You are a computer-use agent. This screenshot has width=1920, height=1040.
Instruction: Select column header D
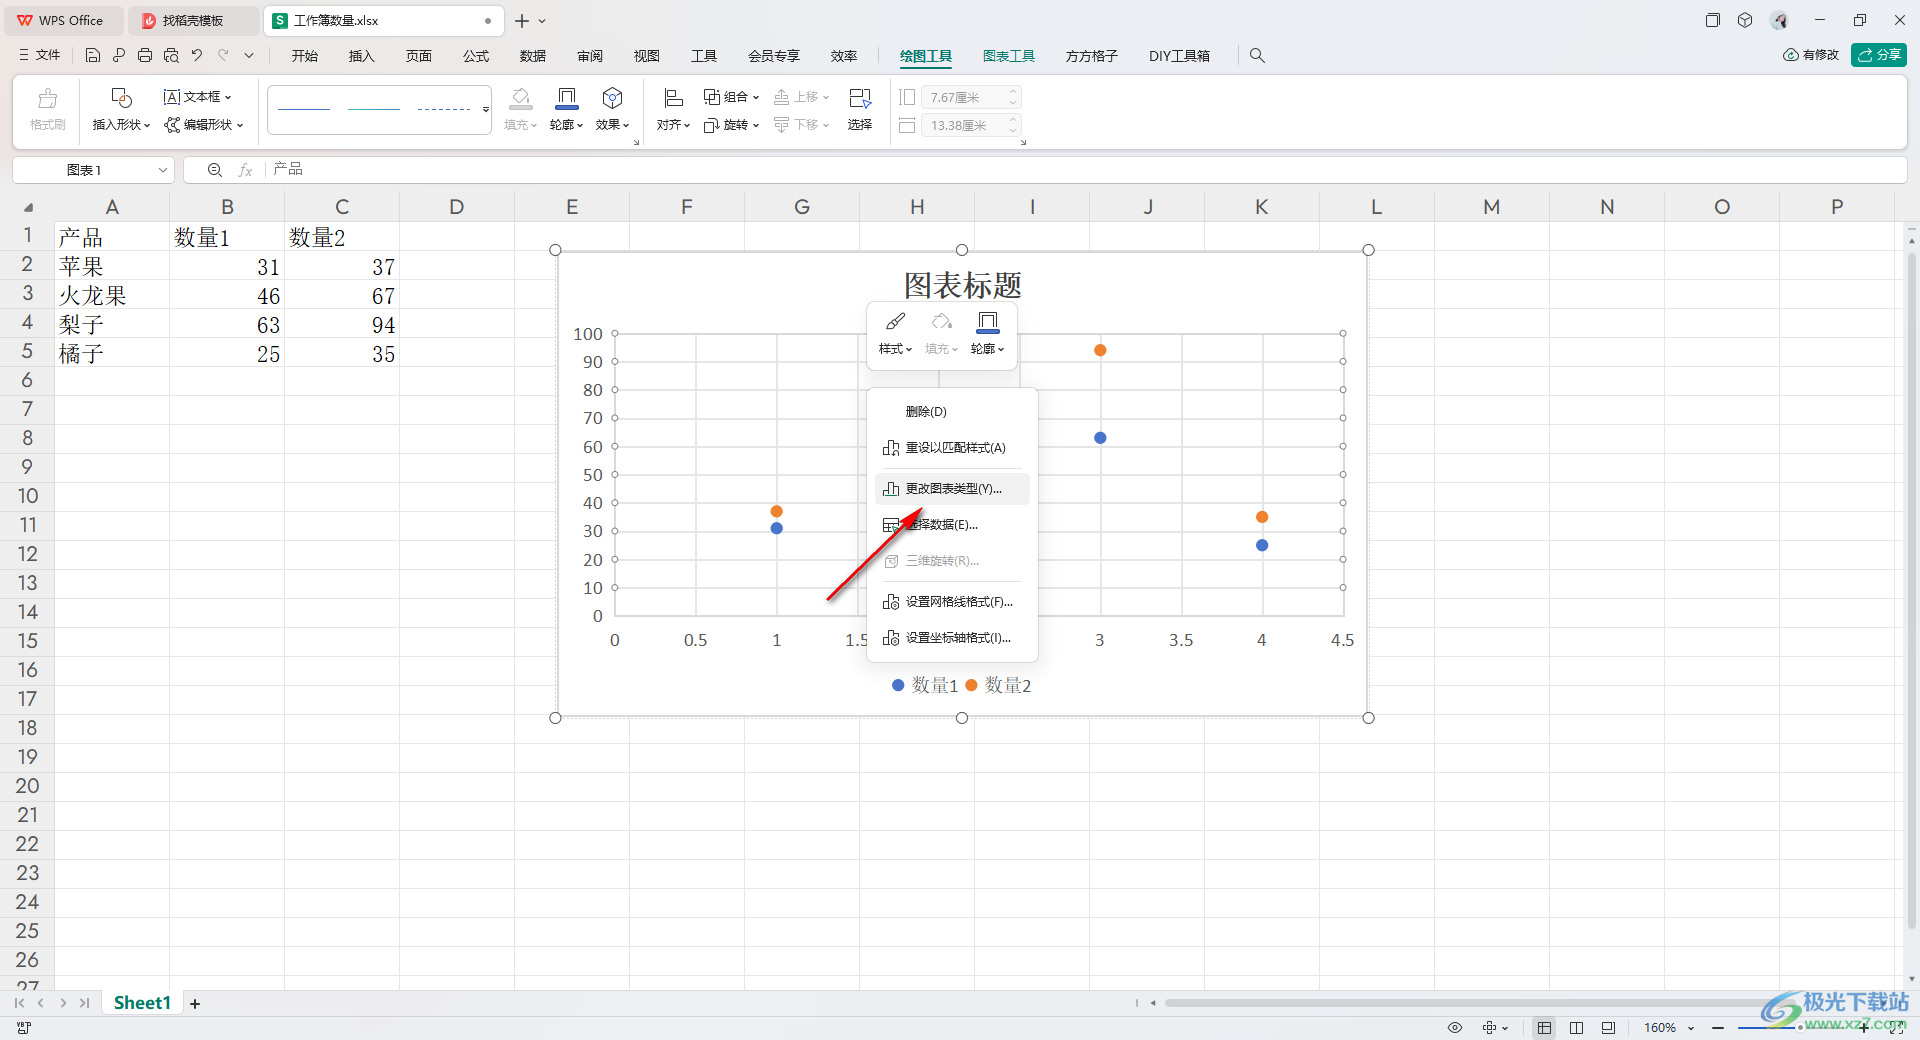pyautogui.click(x=457, y=207)
